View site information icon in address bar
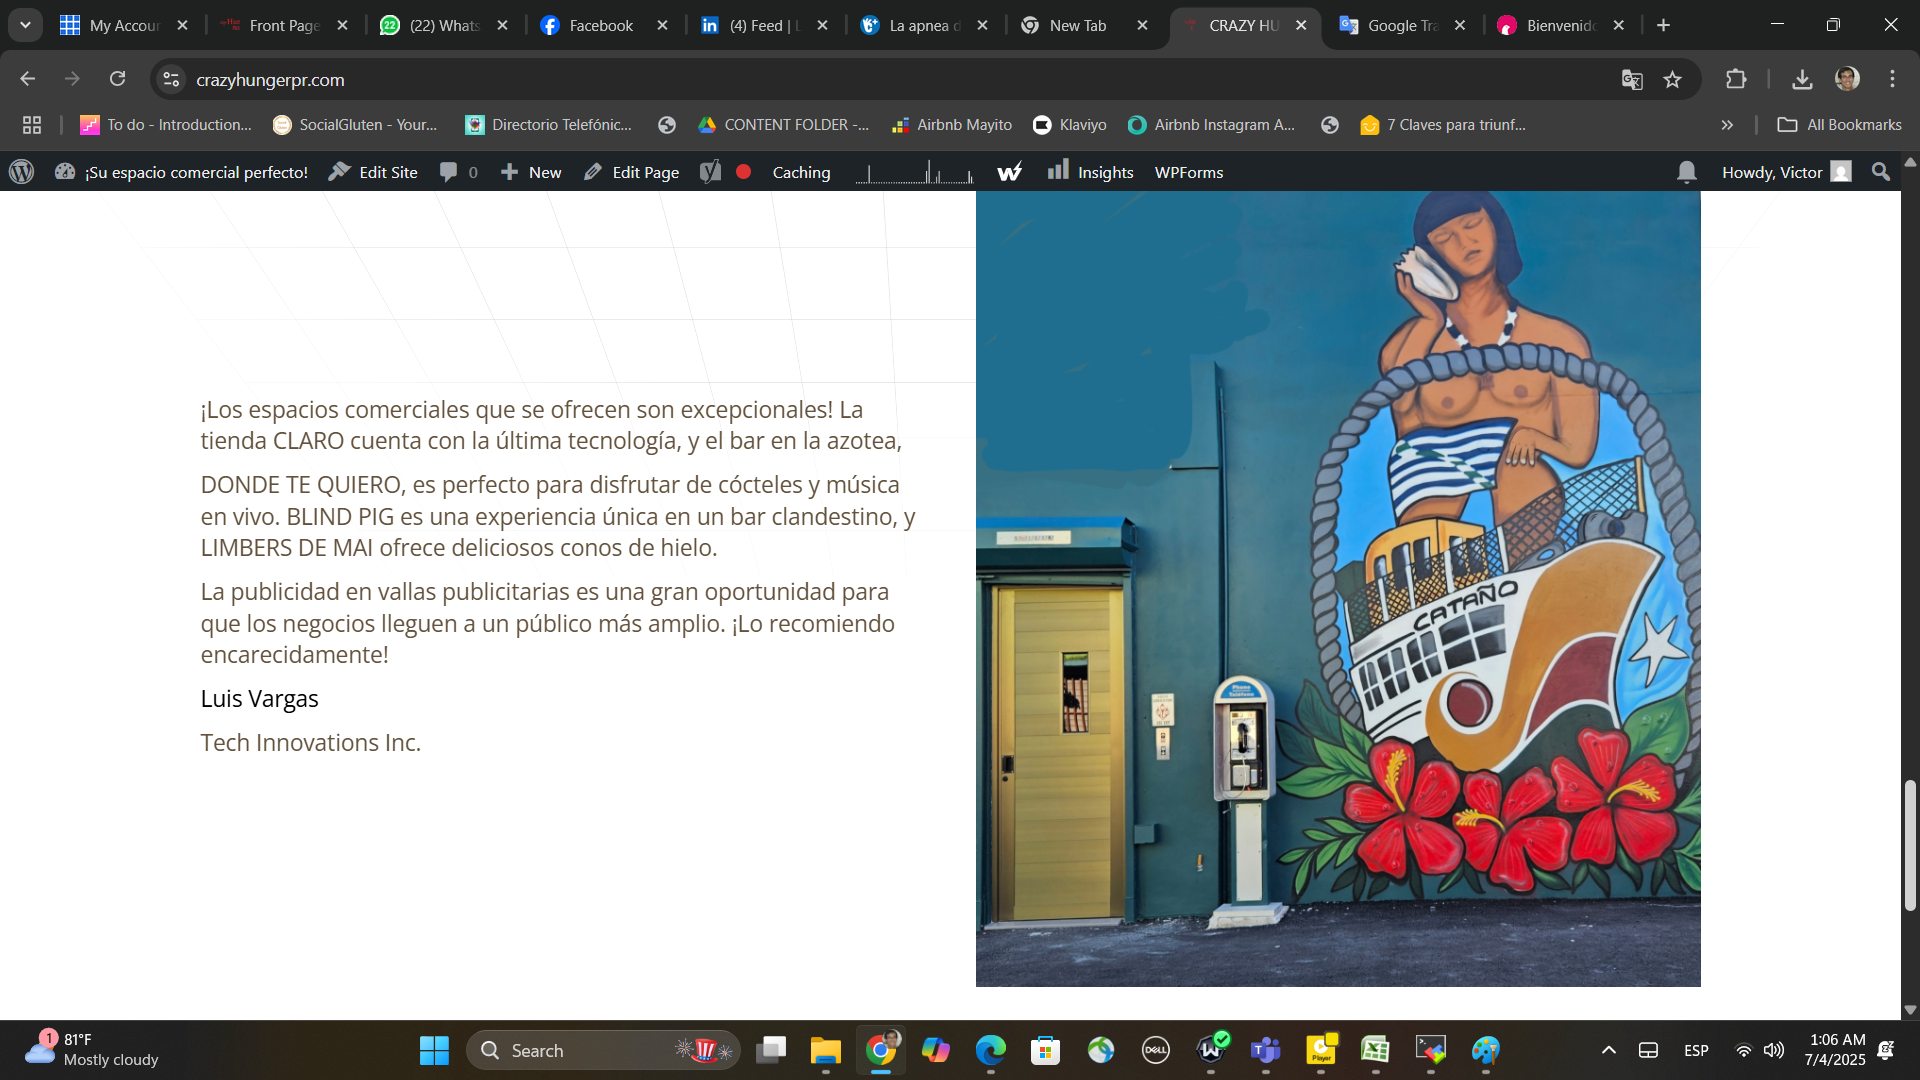Viewport: 1920px width, 1080px height. 171,79
